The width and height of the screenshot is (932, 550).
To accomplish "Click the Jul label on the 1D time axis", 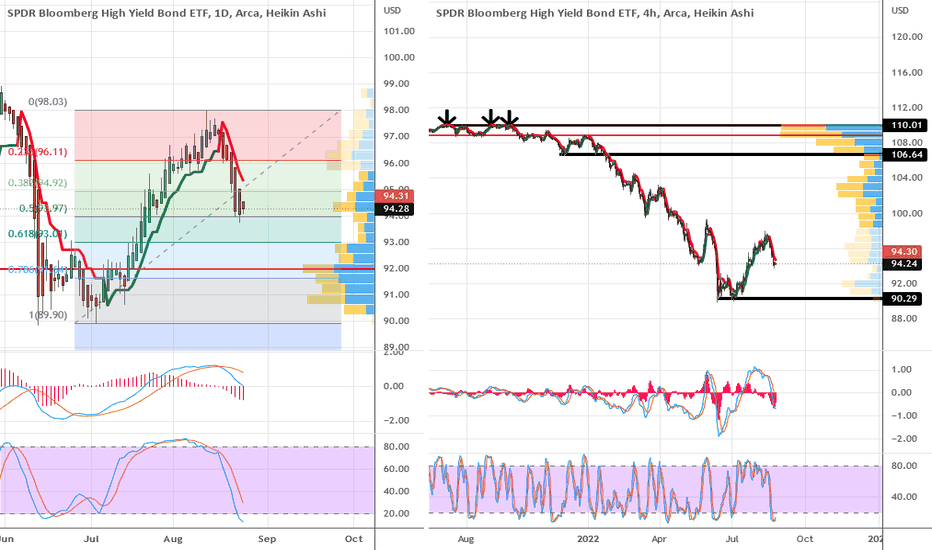I will (x=91, y=539).
